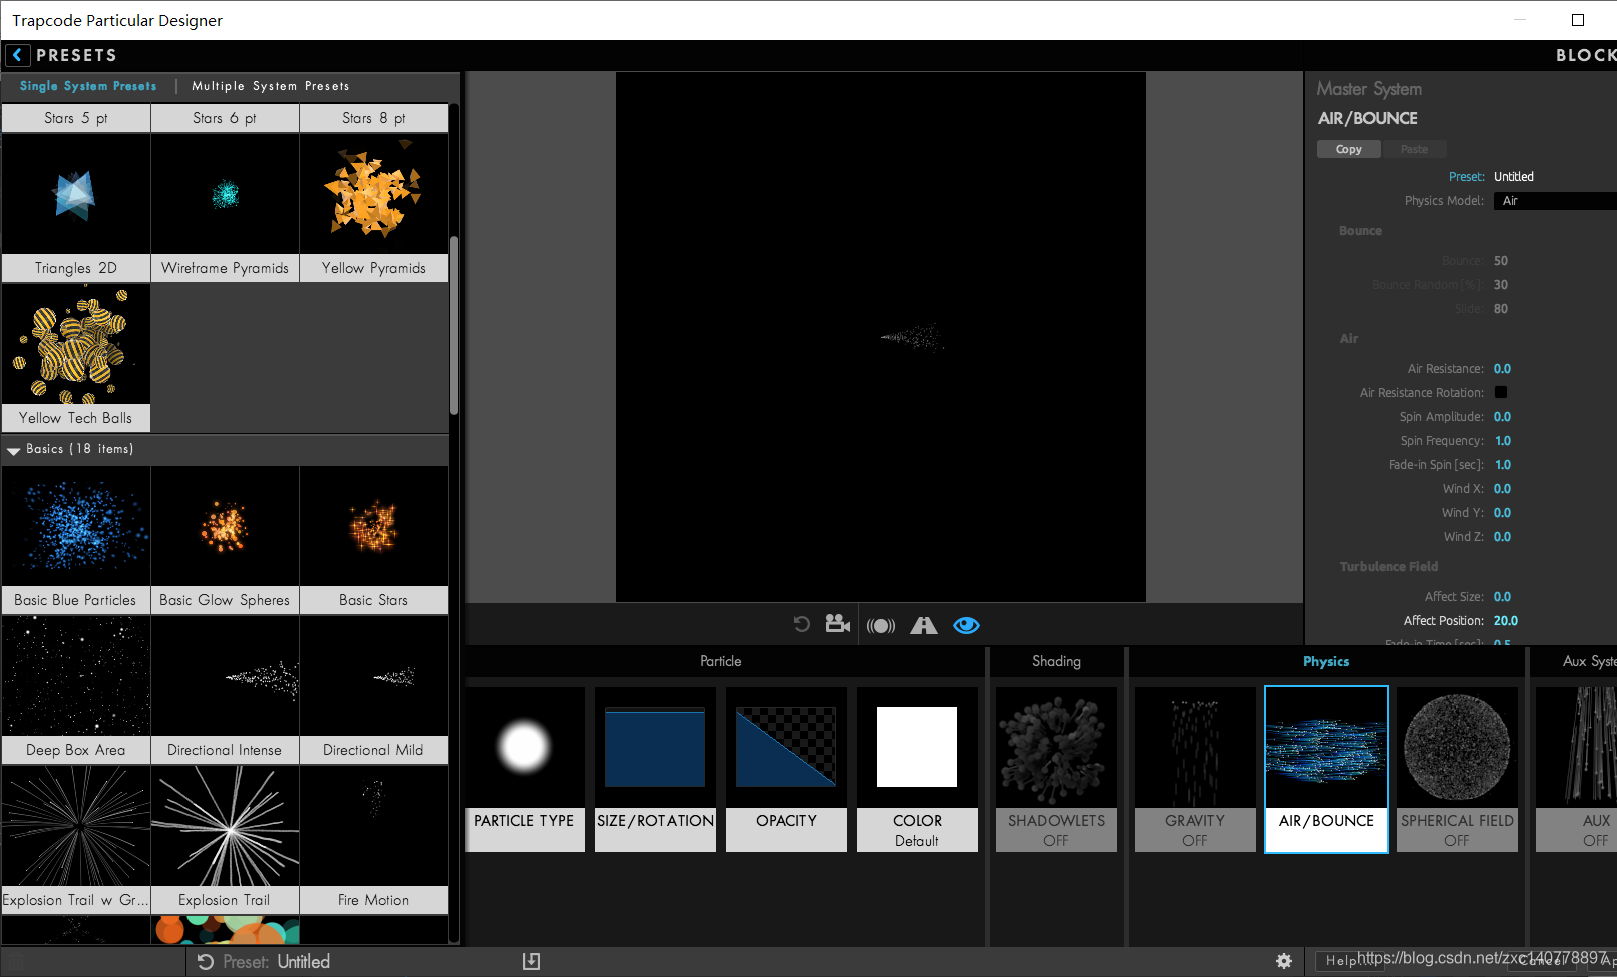The height and width of the screenshot is (977, 1617).
Task: Enable the GRAVITY block
Action: pos(1195,769)
